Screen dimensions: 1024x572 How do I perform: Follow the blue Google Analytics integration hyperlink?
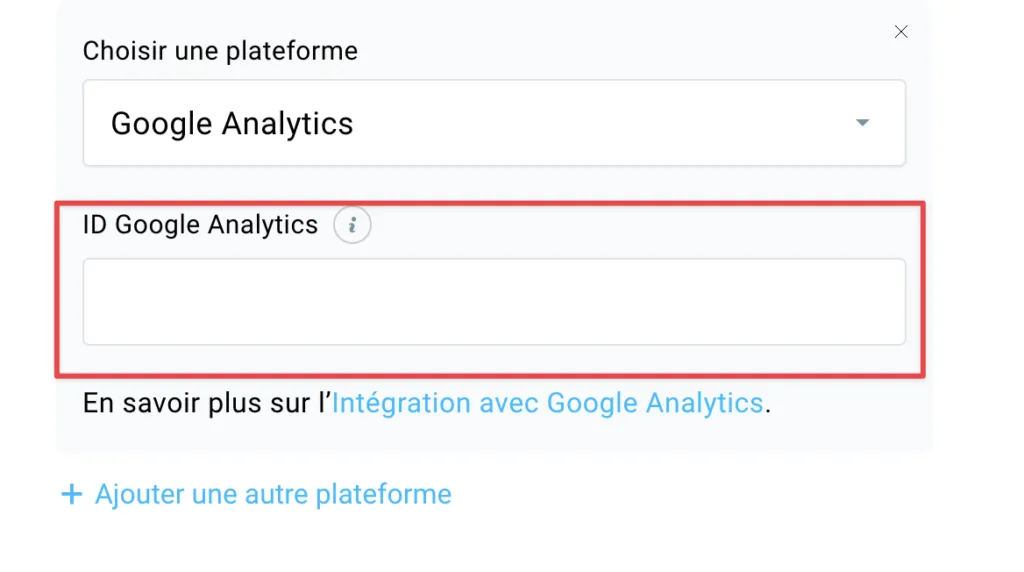pyautogui.click(x=548, y=403)
